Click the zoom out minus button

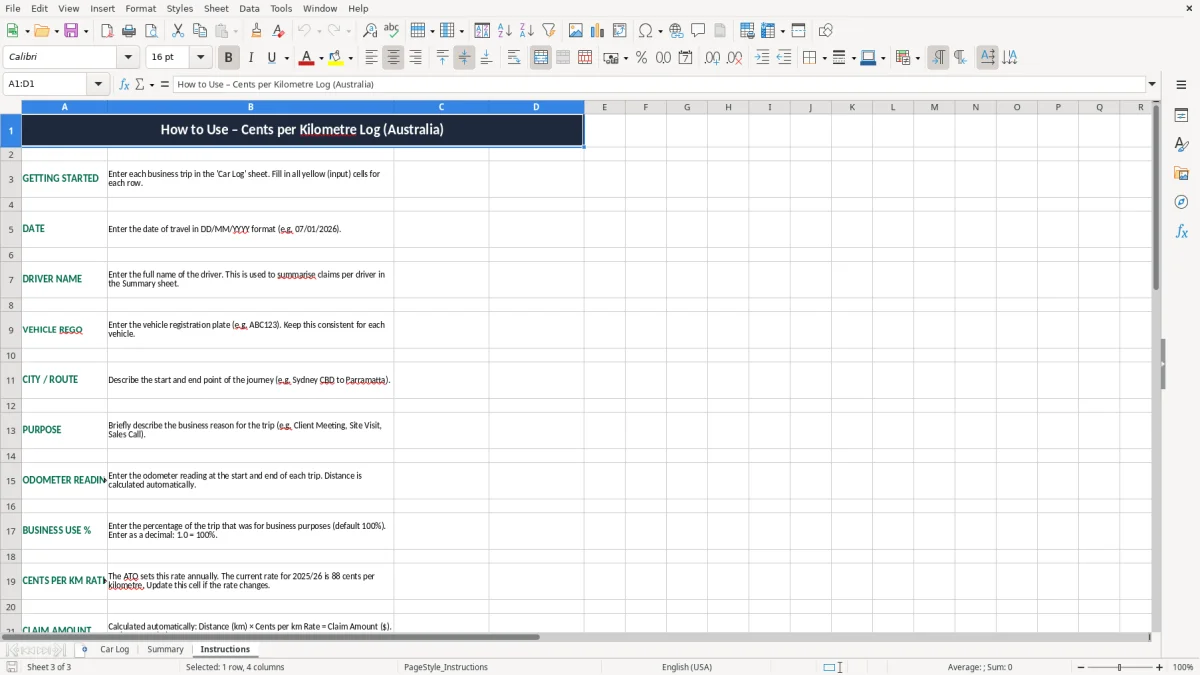(x=1081, y=667)
